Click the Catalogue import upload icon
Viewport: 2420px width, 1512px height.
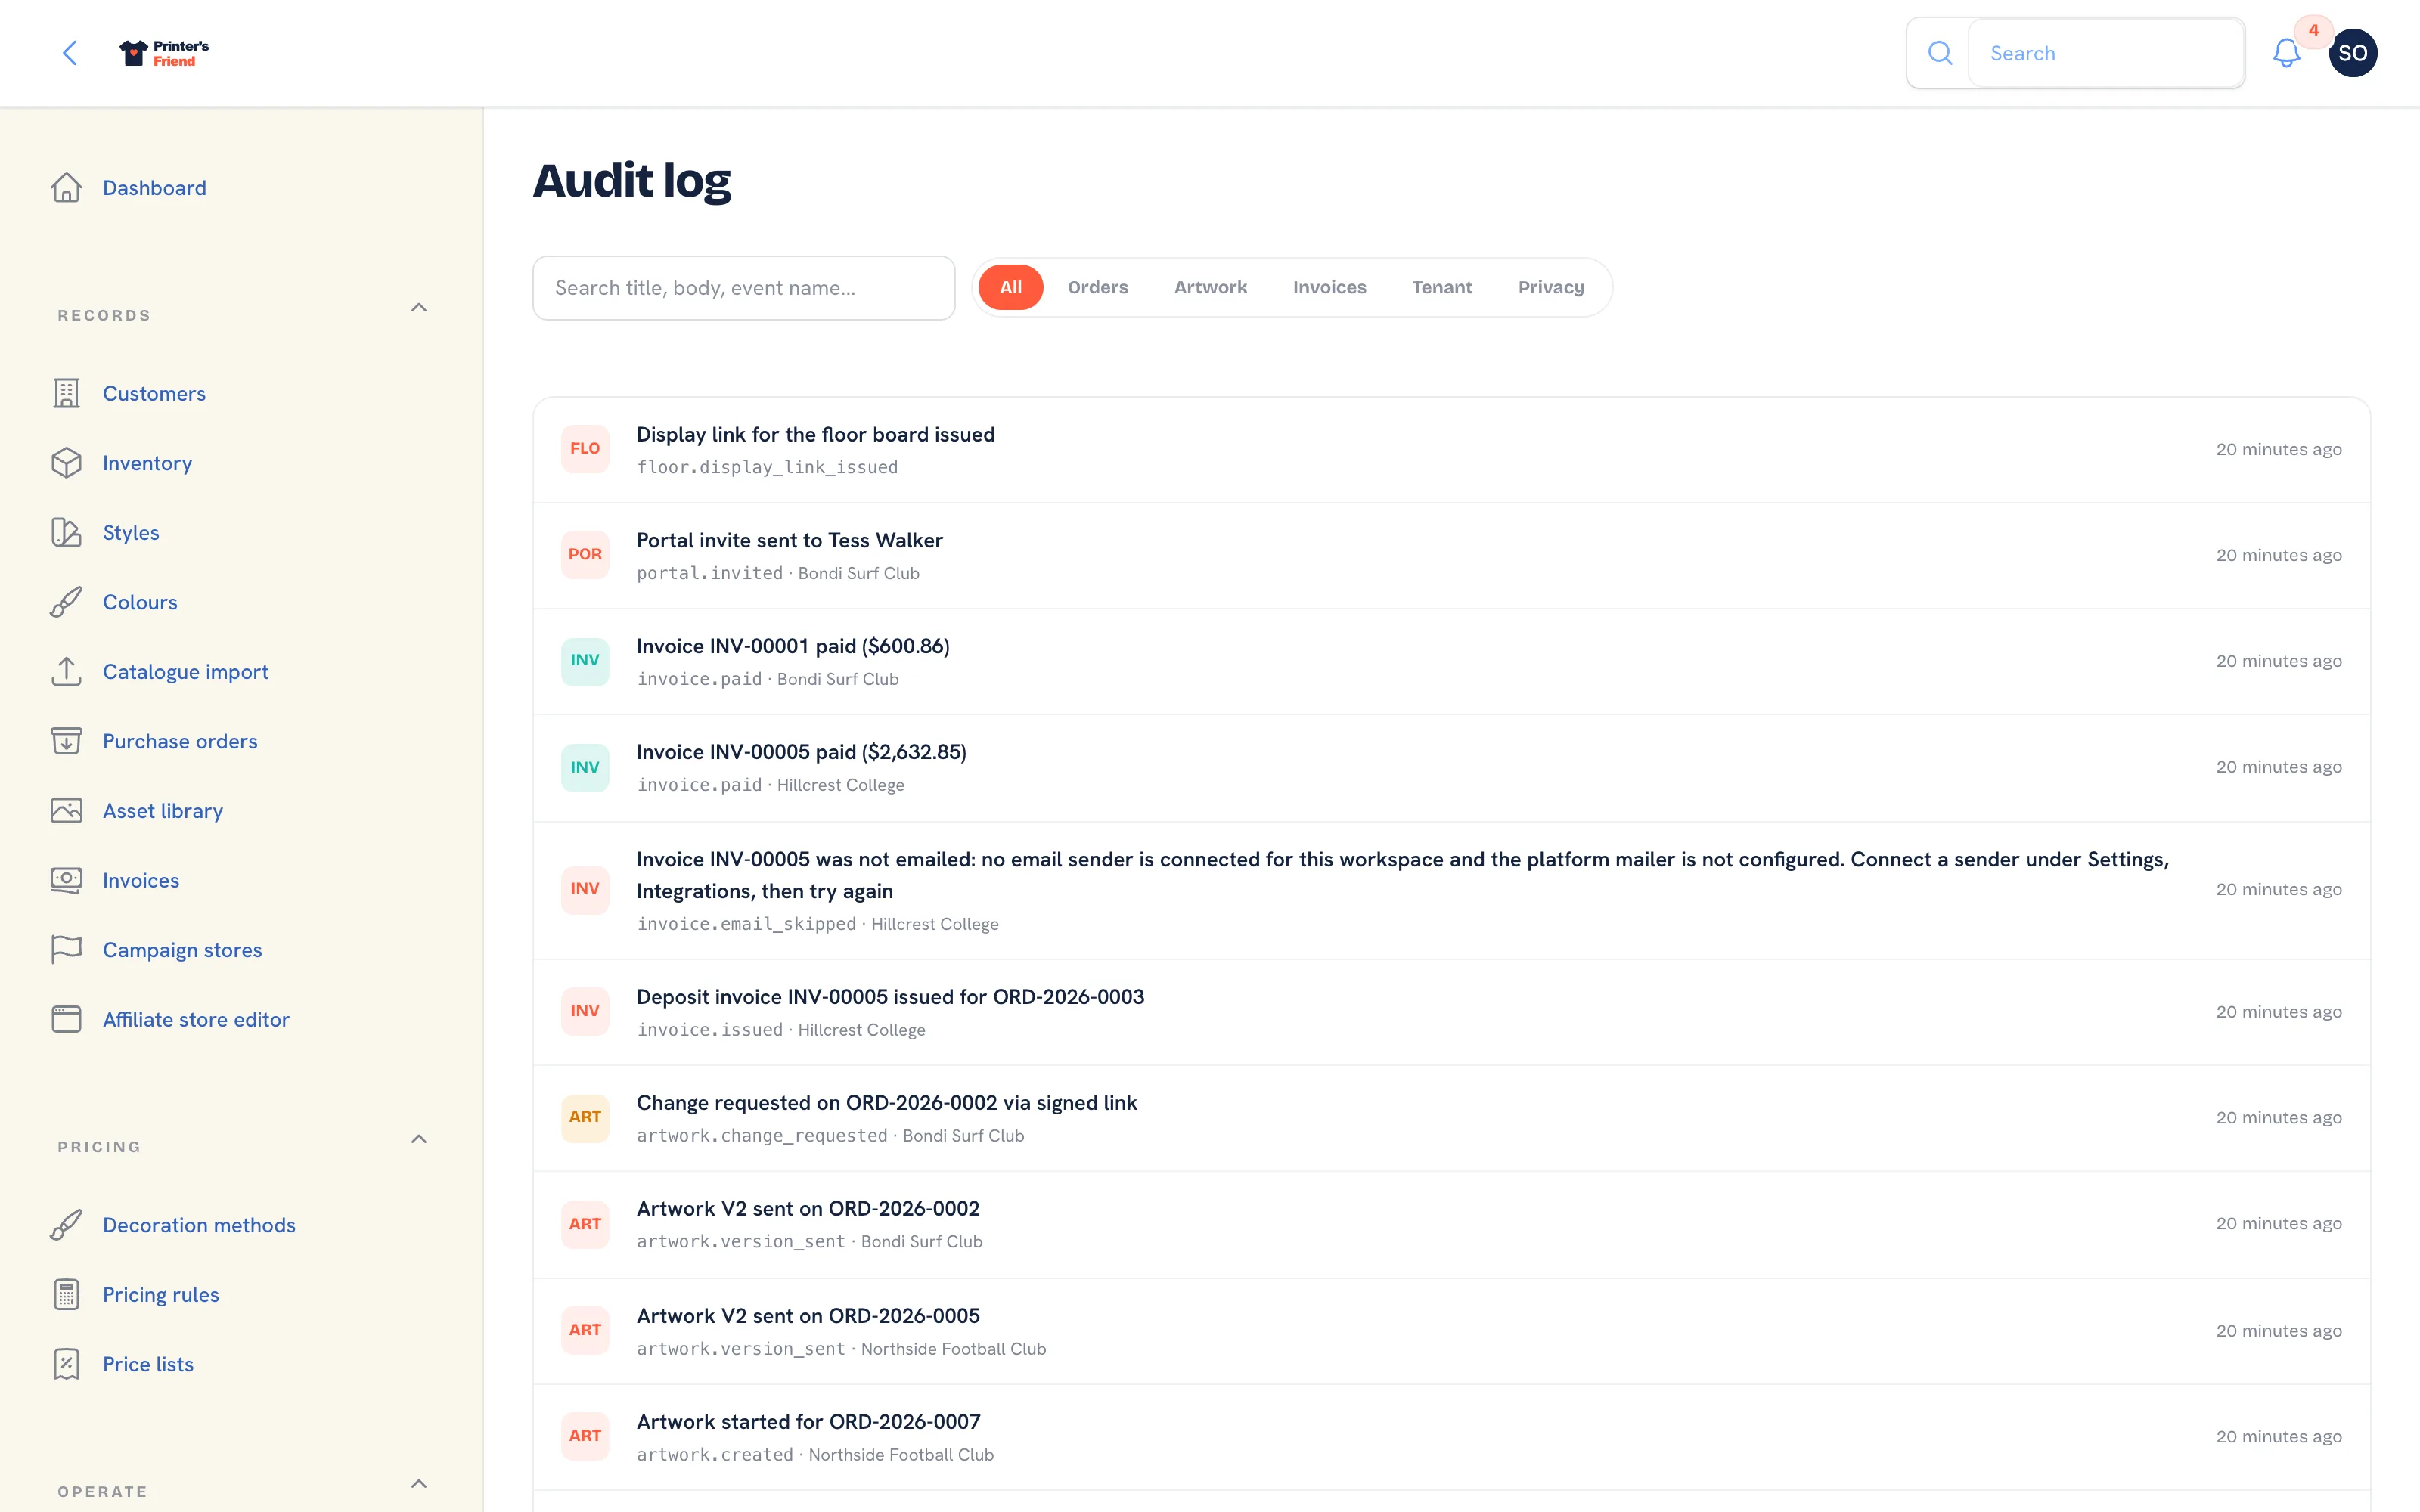coord(66,672)
